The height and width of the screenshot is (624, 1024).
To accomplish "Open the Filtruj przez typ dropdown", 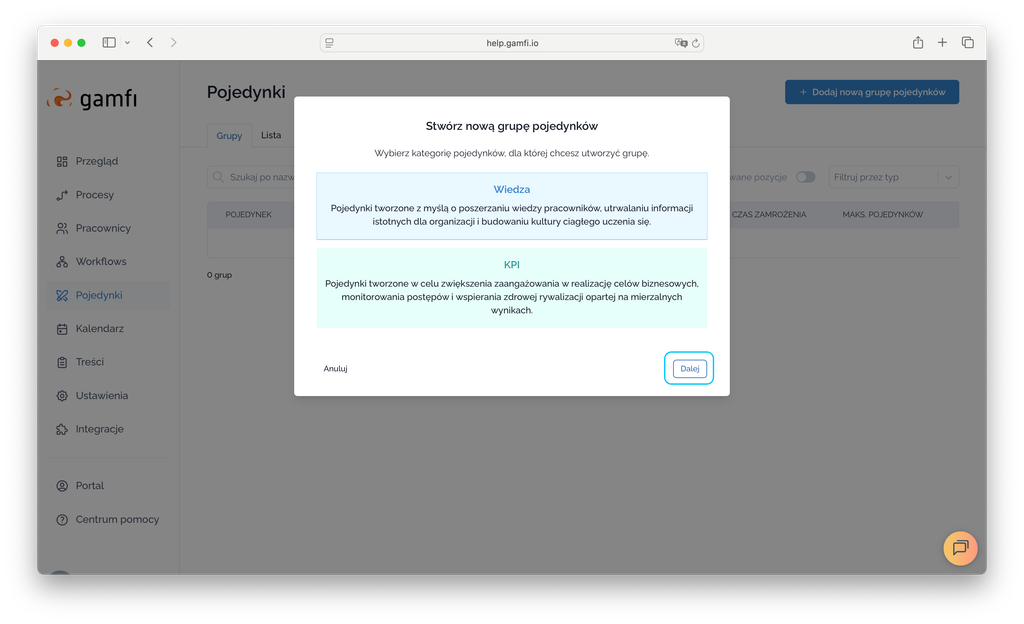I will (894, 177).
